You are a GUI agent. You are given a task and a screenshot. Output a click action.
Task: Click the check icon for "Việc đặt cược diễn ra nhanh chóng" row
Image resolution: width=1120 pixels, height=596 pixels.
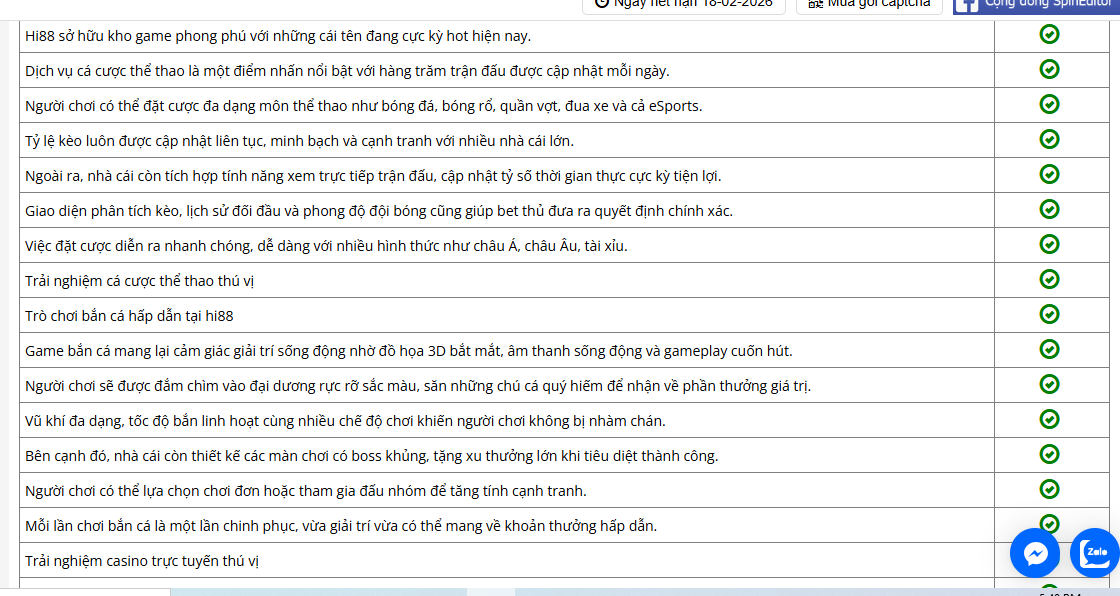pyautogui.click(x=1049, y=244)
